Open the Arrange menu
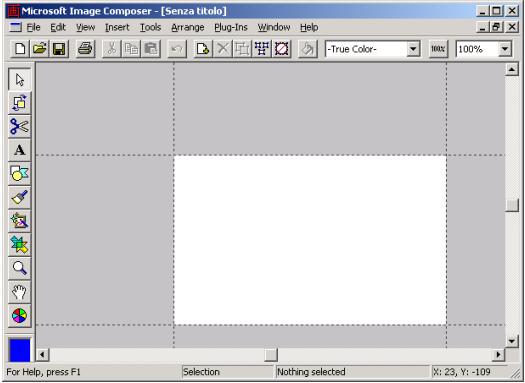Viewport: 525px width, 383px height. coord(188,27)
